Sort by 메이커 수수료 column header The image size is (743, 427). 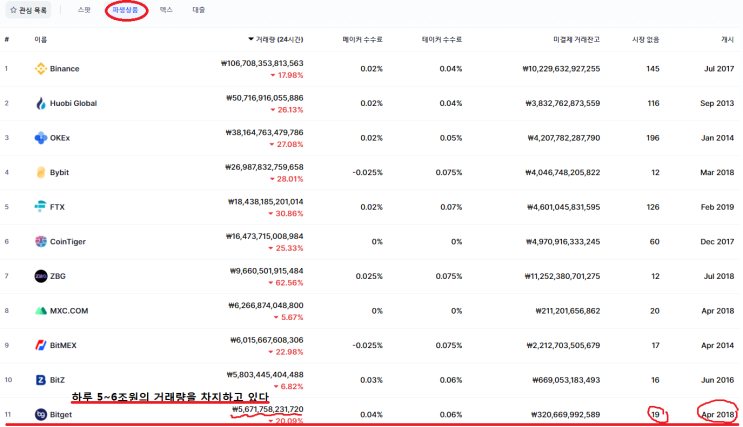(362, 39)
